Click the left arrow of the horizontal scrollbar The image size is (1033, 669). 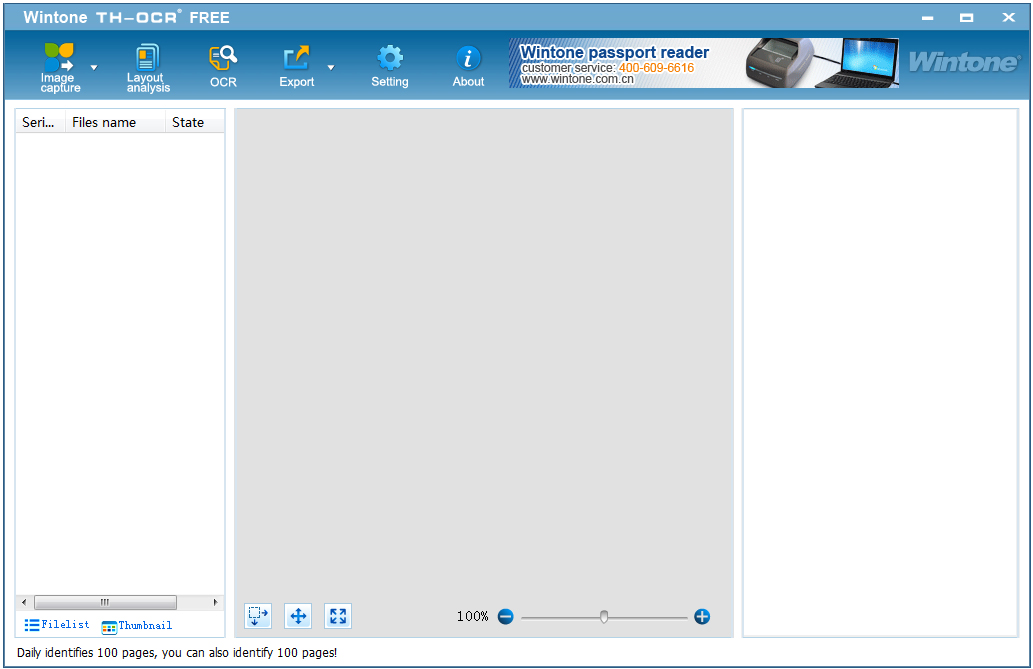point(23,602)
